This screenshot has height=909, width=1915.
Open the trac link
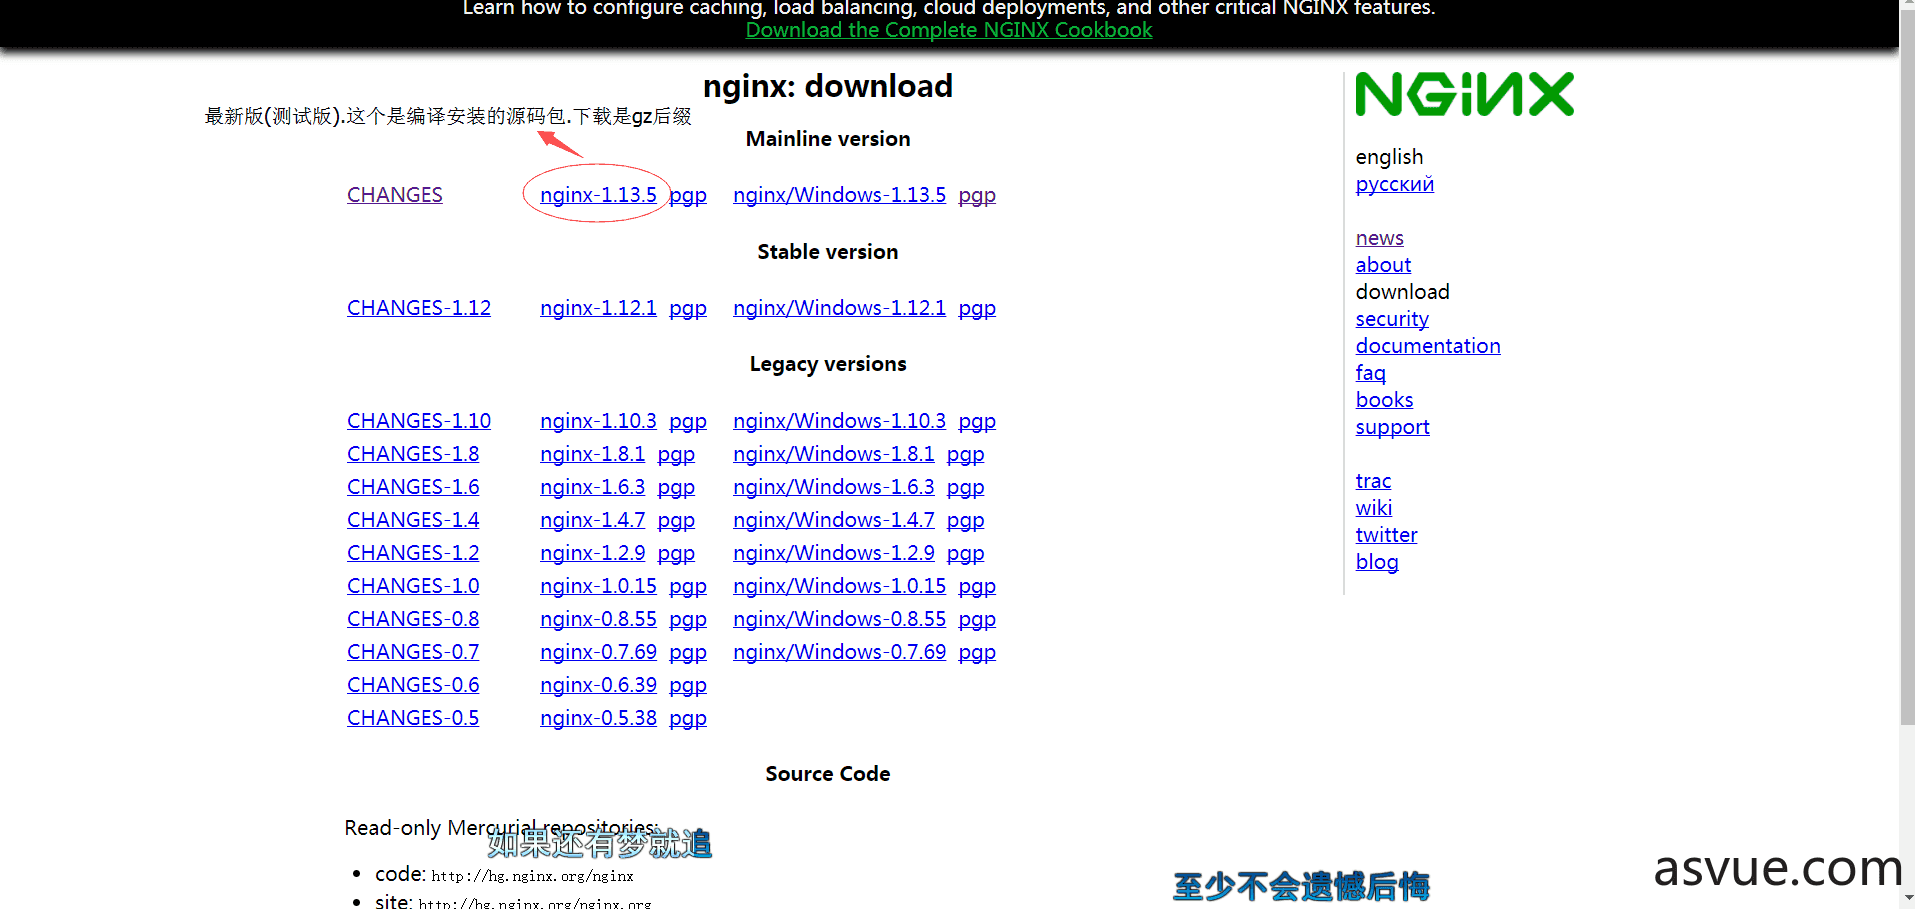click(1373, 481)
